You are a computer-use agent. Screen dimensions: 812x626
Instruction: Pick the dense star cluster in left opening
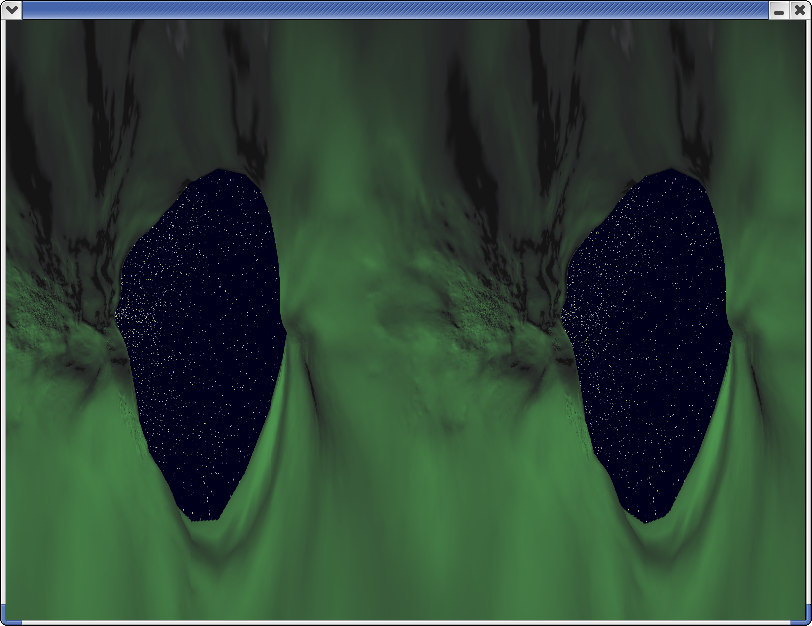click(x=133, y=312)
